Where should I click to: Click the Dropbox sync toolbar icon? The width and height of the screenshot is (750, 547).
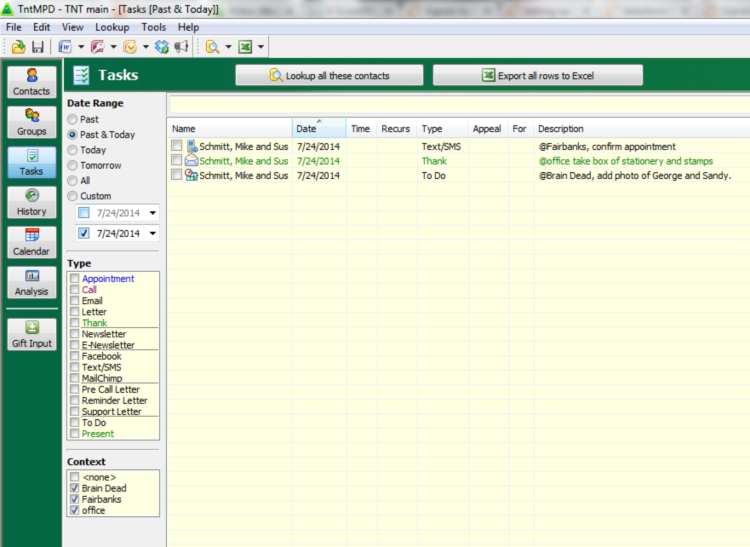click(162, 47)
